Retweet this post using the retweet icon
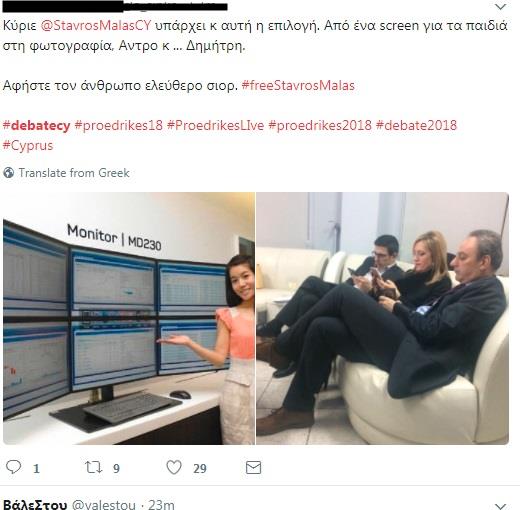The height and width of the screenshot is (510, 520). point(93,467)
